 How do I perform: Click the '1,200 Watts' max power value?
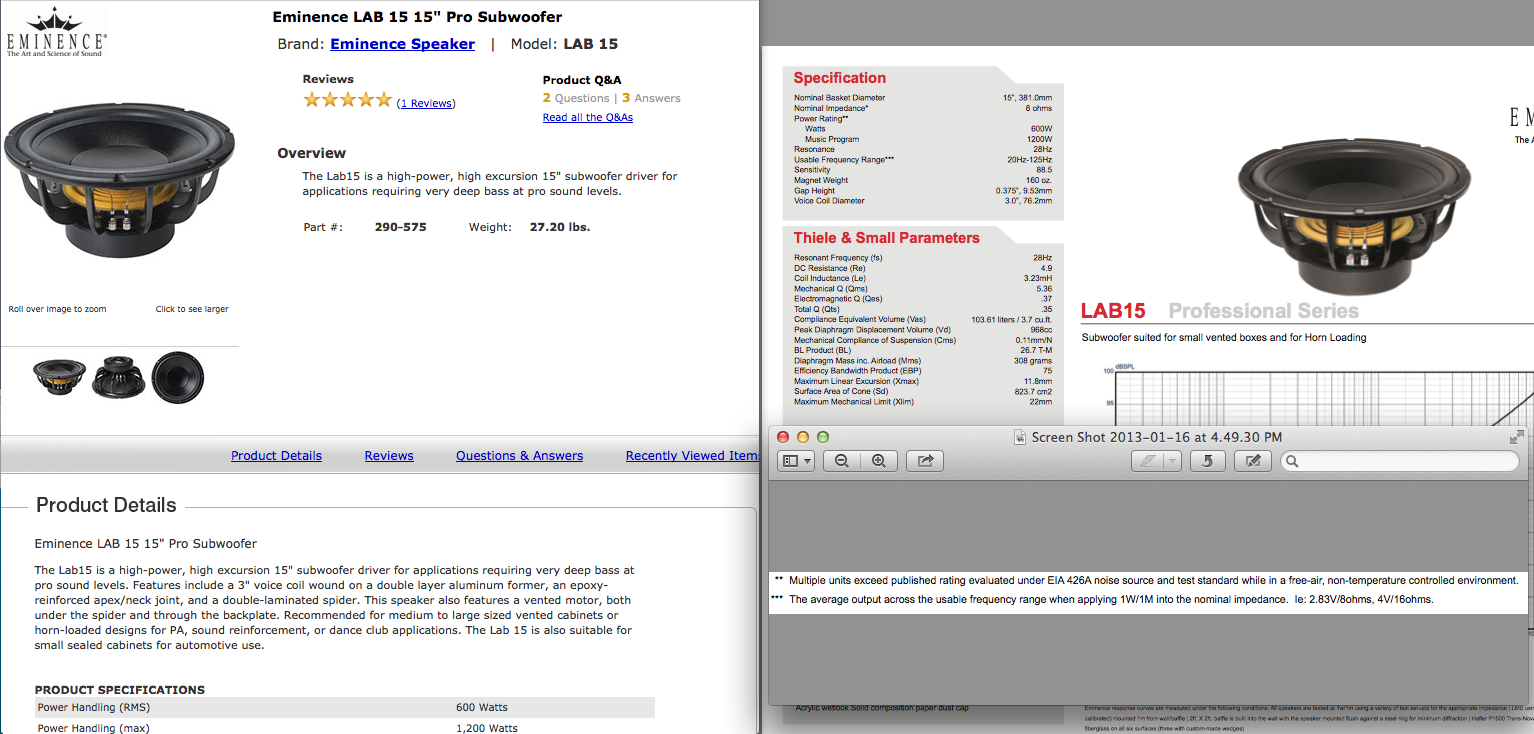[x=487, y=728]
